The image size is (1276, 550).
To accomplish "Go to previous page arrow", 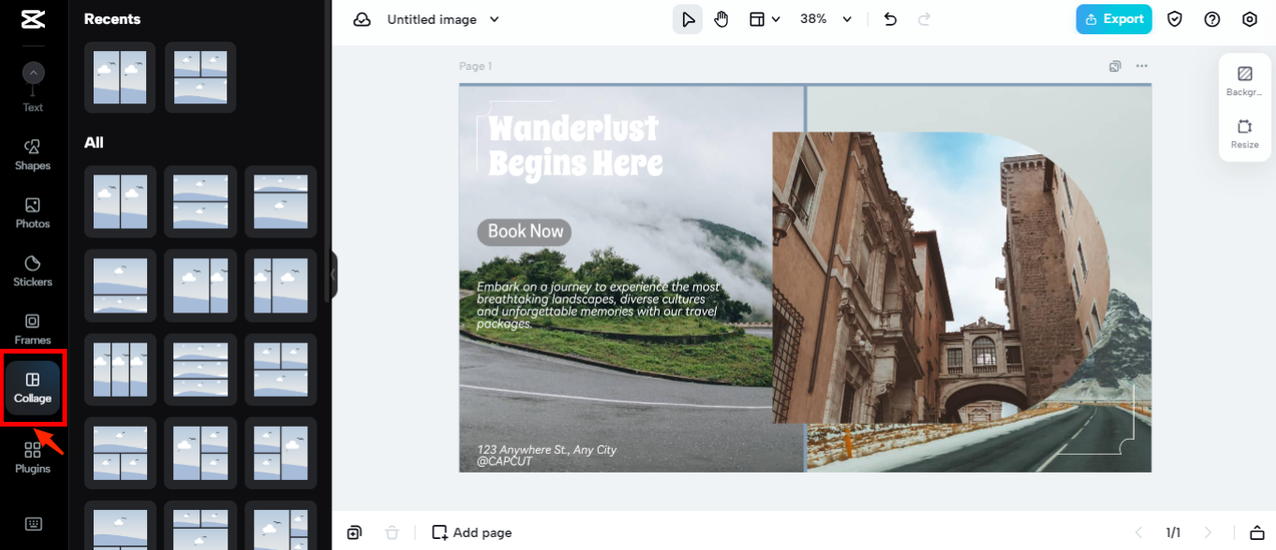I will click(x=1138, y=532).
